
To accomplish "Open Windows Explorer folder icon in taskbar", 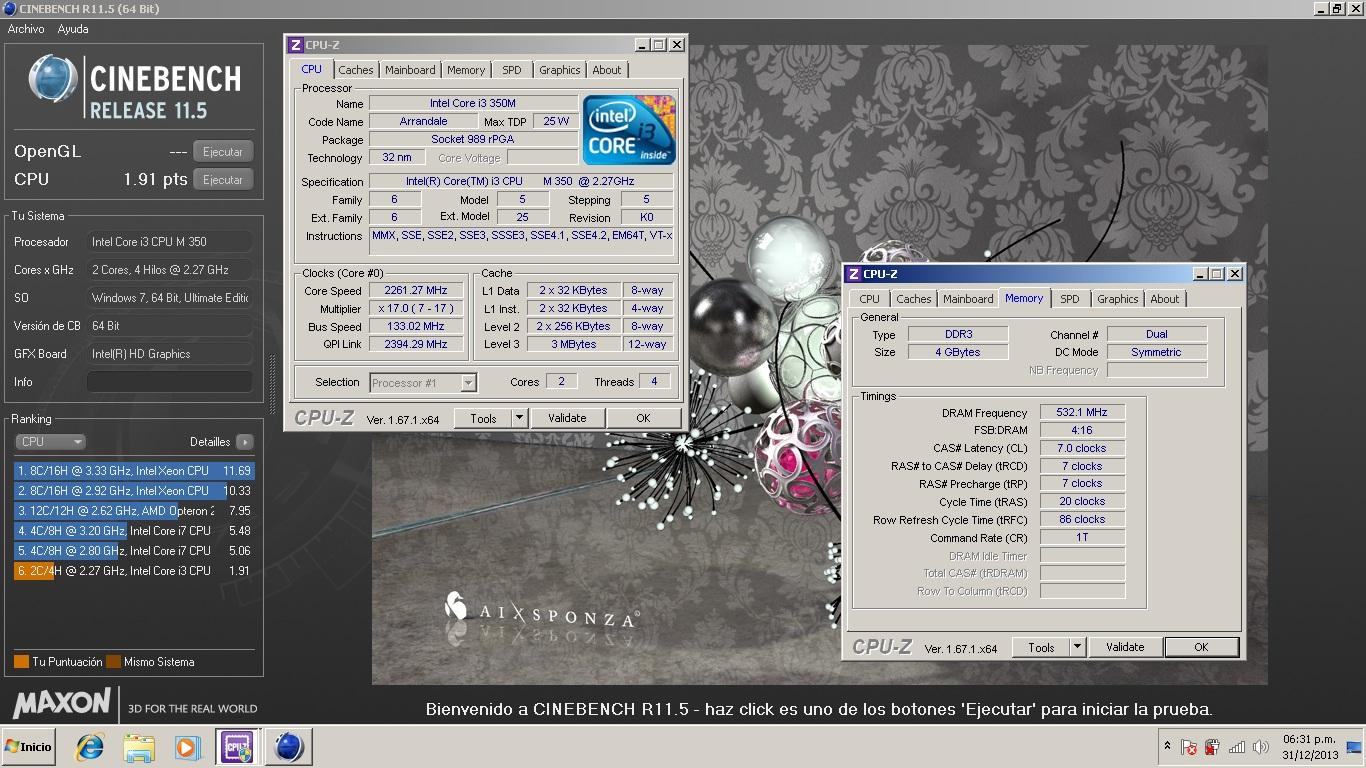I will coord(139,747).
